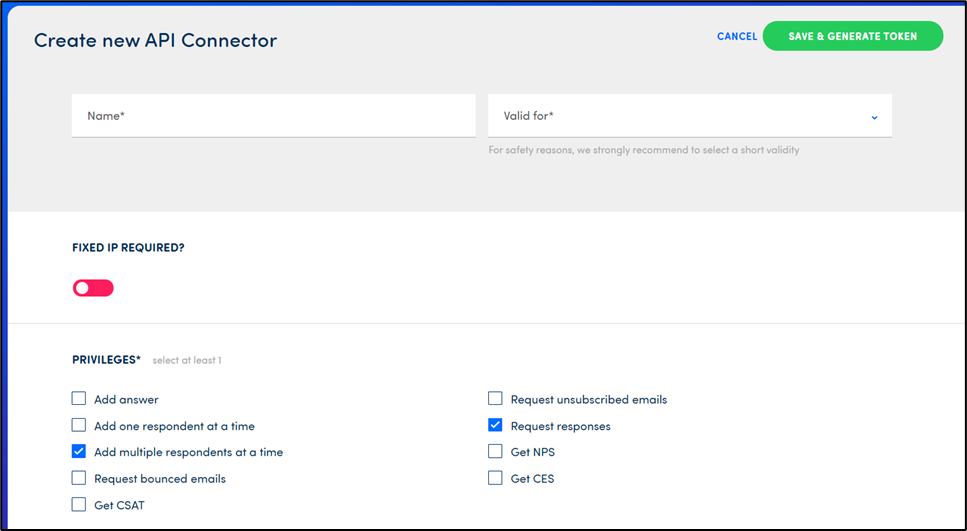This screenshot has width=967, height=531.
Task: Click the Fixed IP Required? label text
Action: point(128,247)
